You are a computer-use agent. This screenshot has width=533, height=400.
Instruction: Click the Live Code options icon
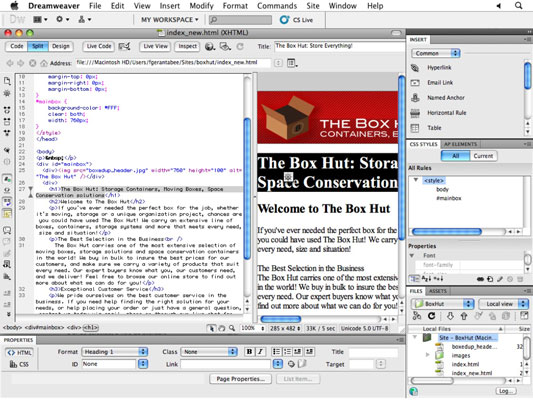click(124, 46)
